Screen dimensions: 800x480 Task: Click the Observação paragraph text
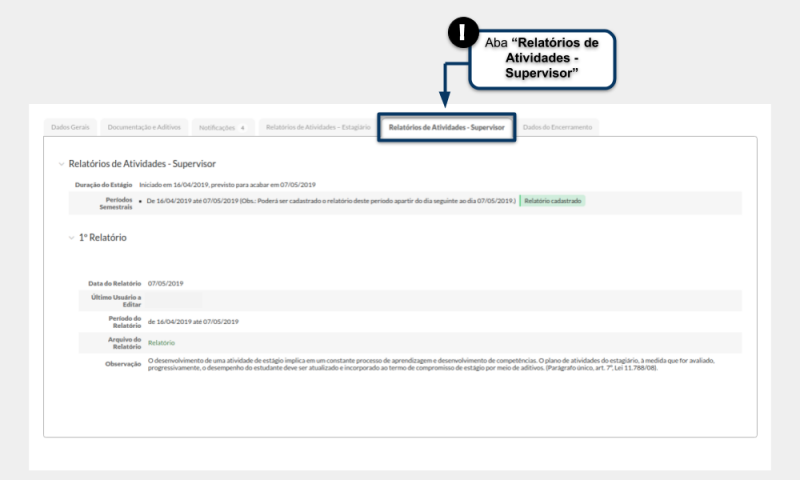[x=431, y=364]
